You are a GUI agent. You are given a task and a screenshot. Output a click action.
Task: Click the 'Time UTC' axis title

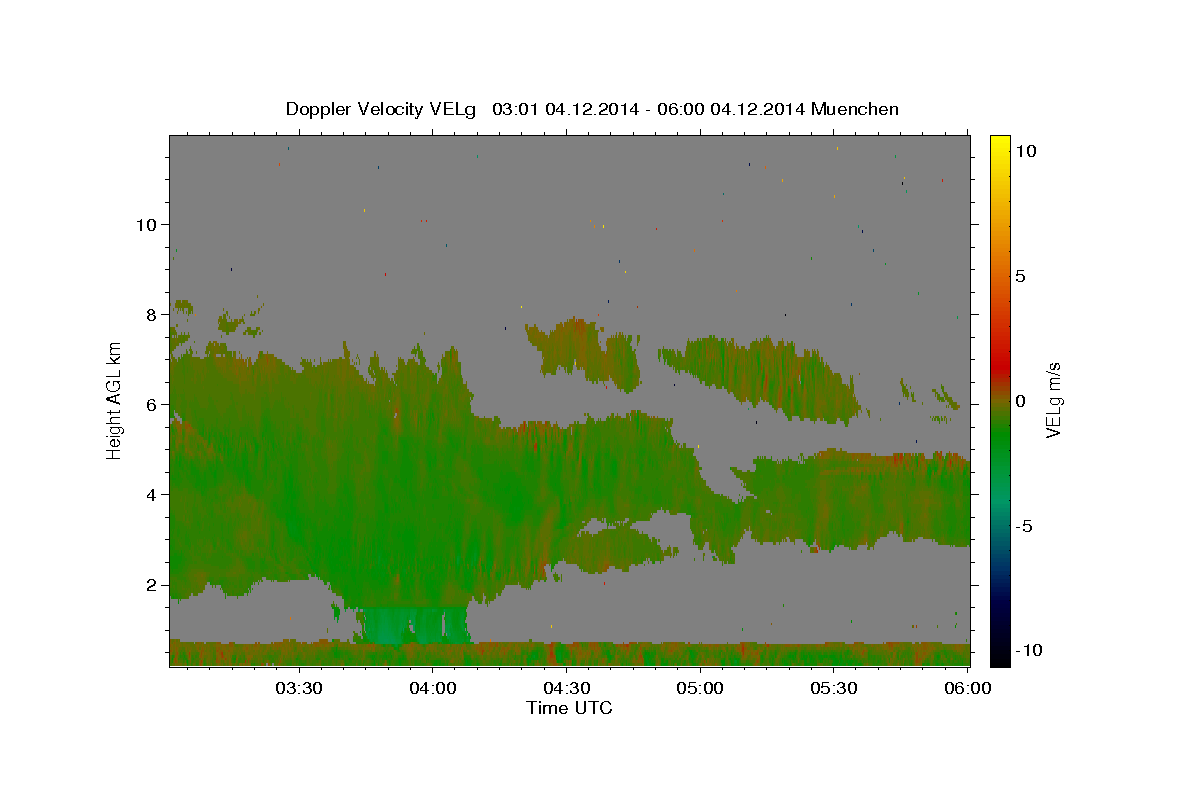(569, 708)
